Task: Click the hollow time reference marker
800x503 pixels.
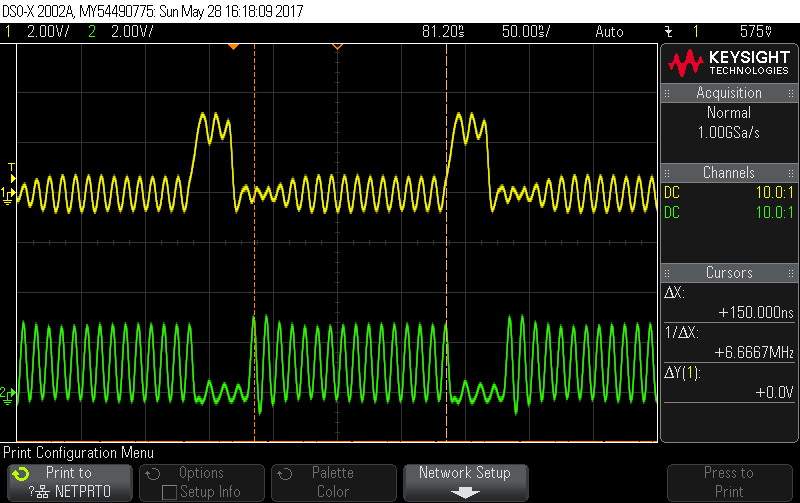Action: coord(337,47)
